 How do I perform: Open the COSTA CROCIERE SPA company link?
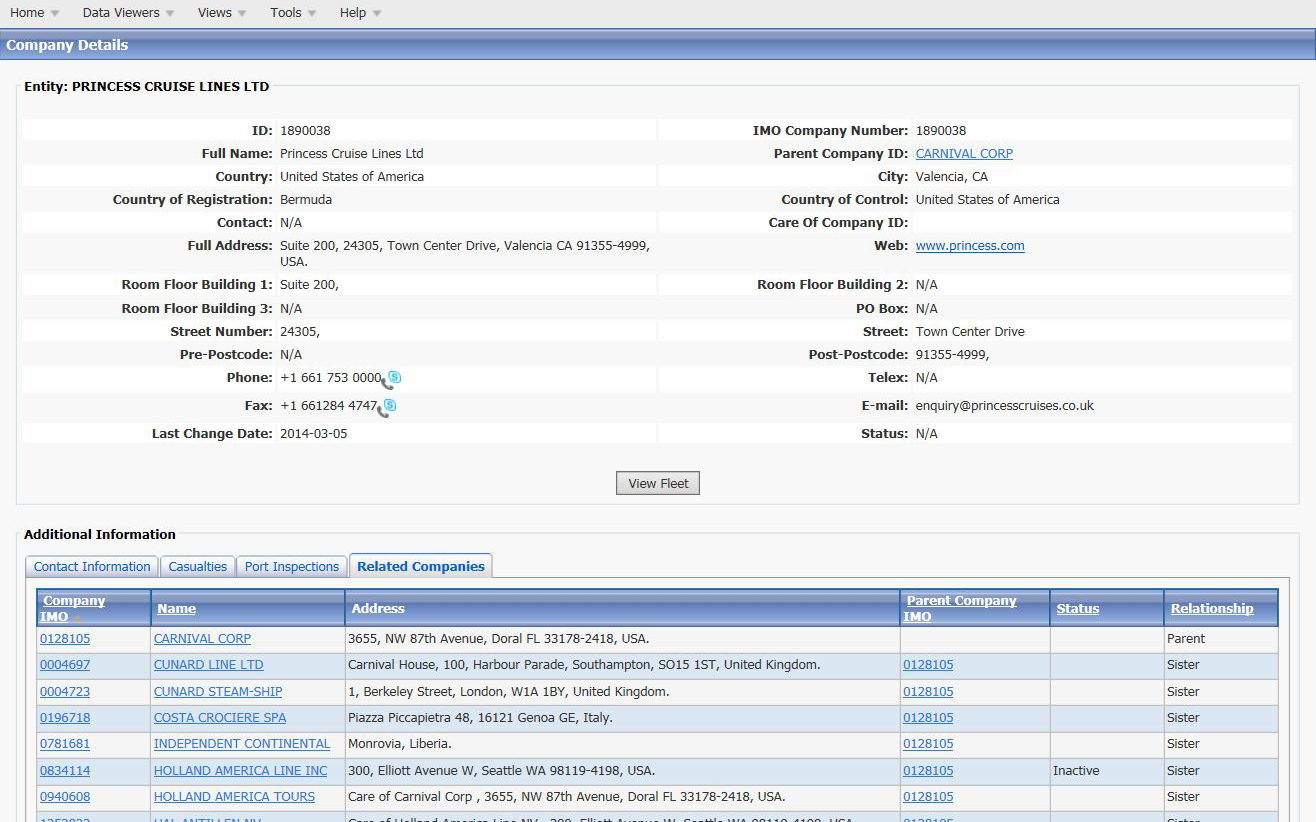pos(220,718)
